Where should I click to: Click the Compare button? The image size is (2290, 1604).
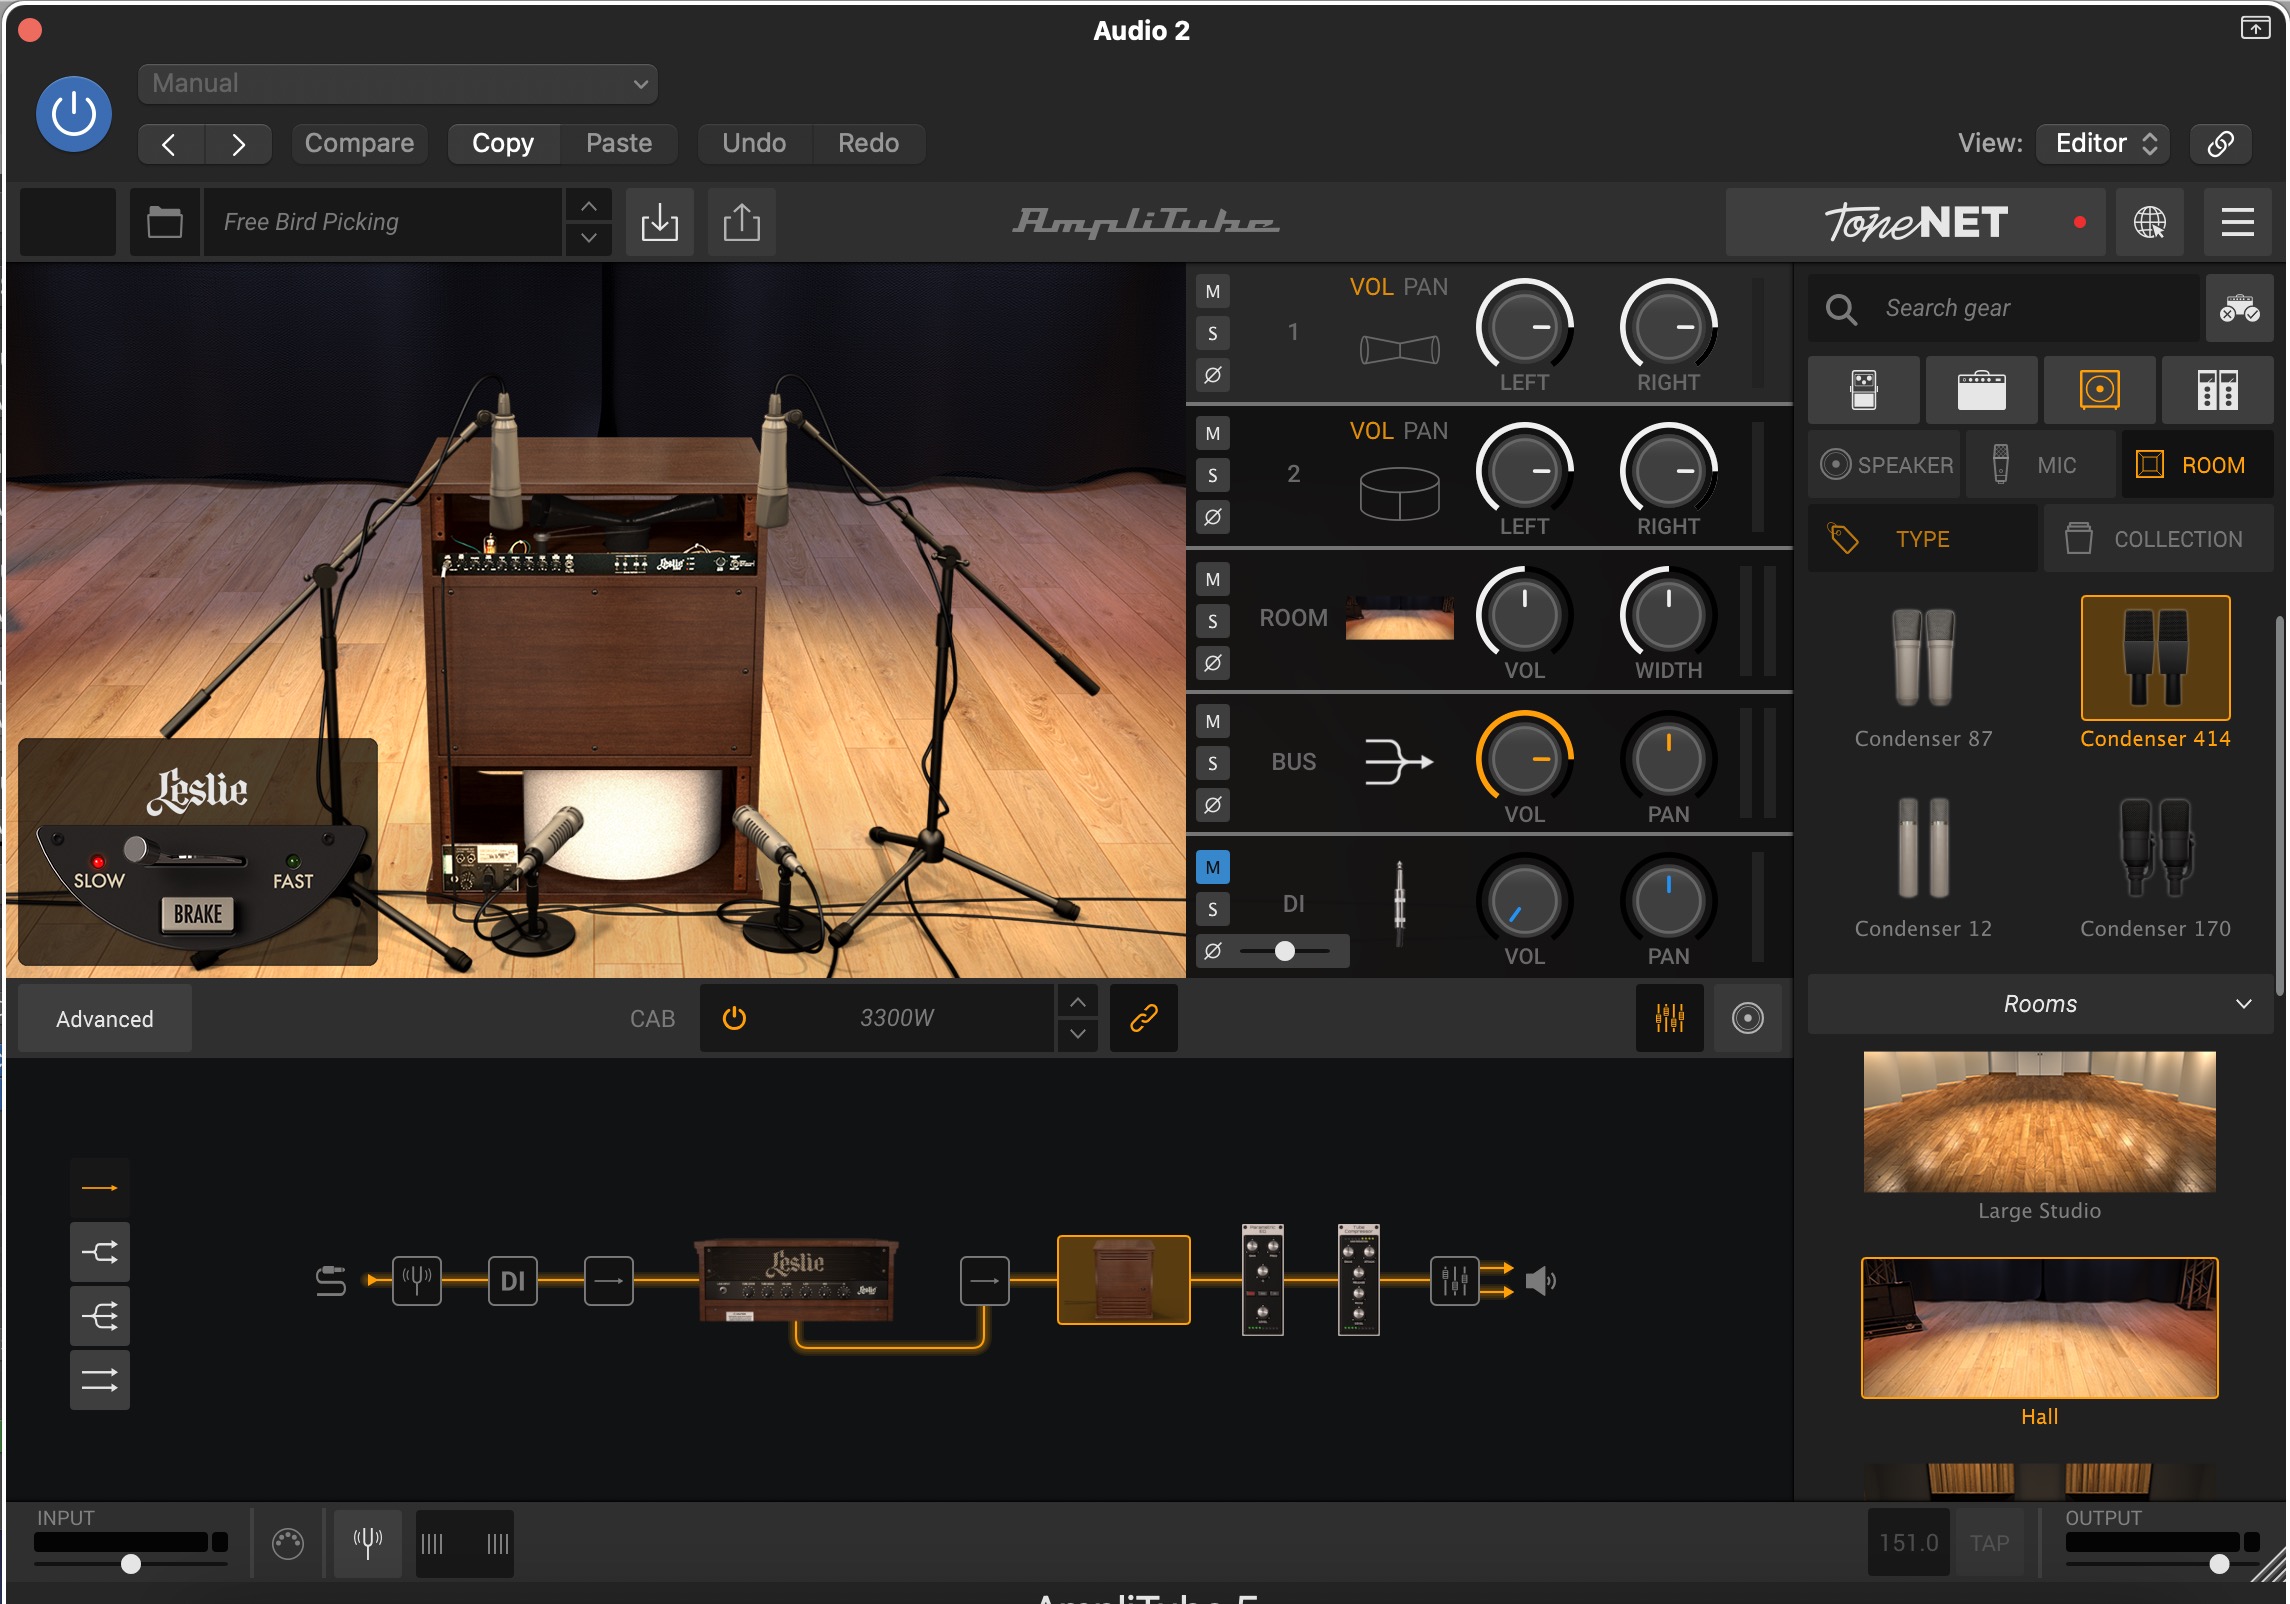coord(359,144)
